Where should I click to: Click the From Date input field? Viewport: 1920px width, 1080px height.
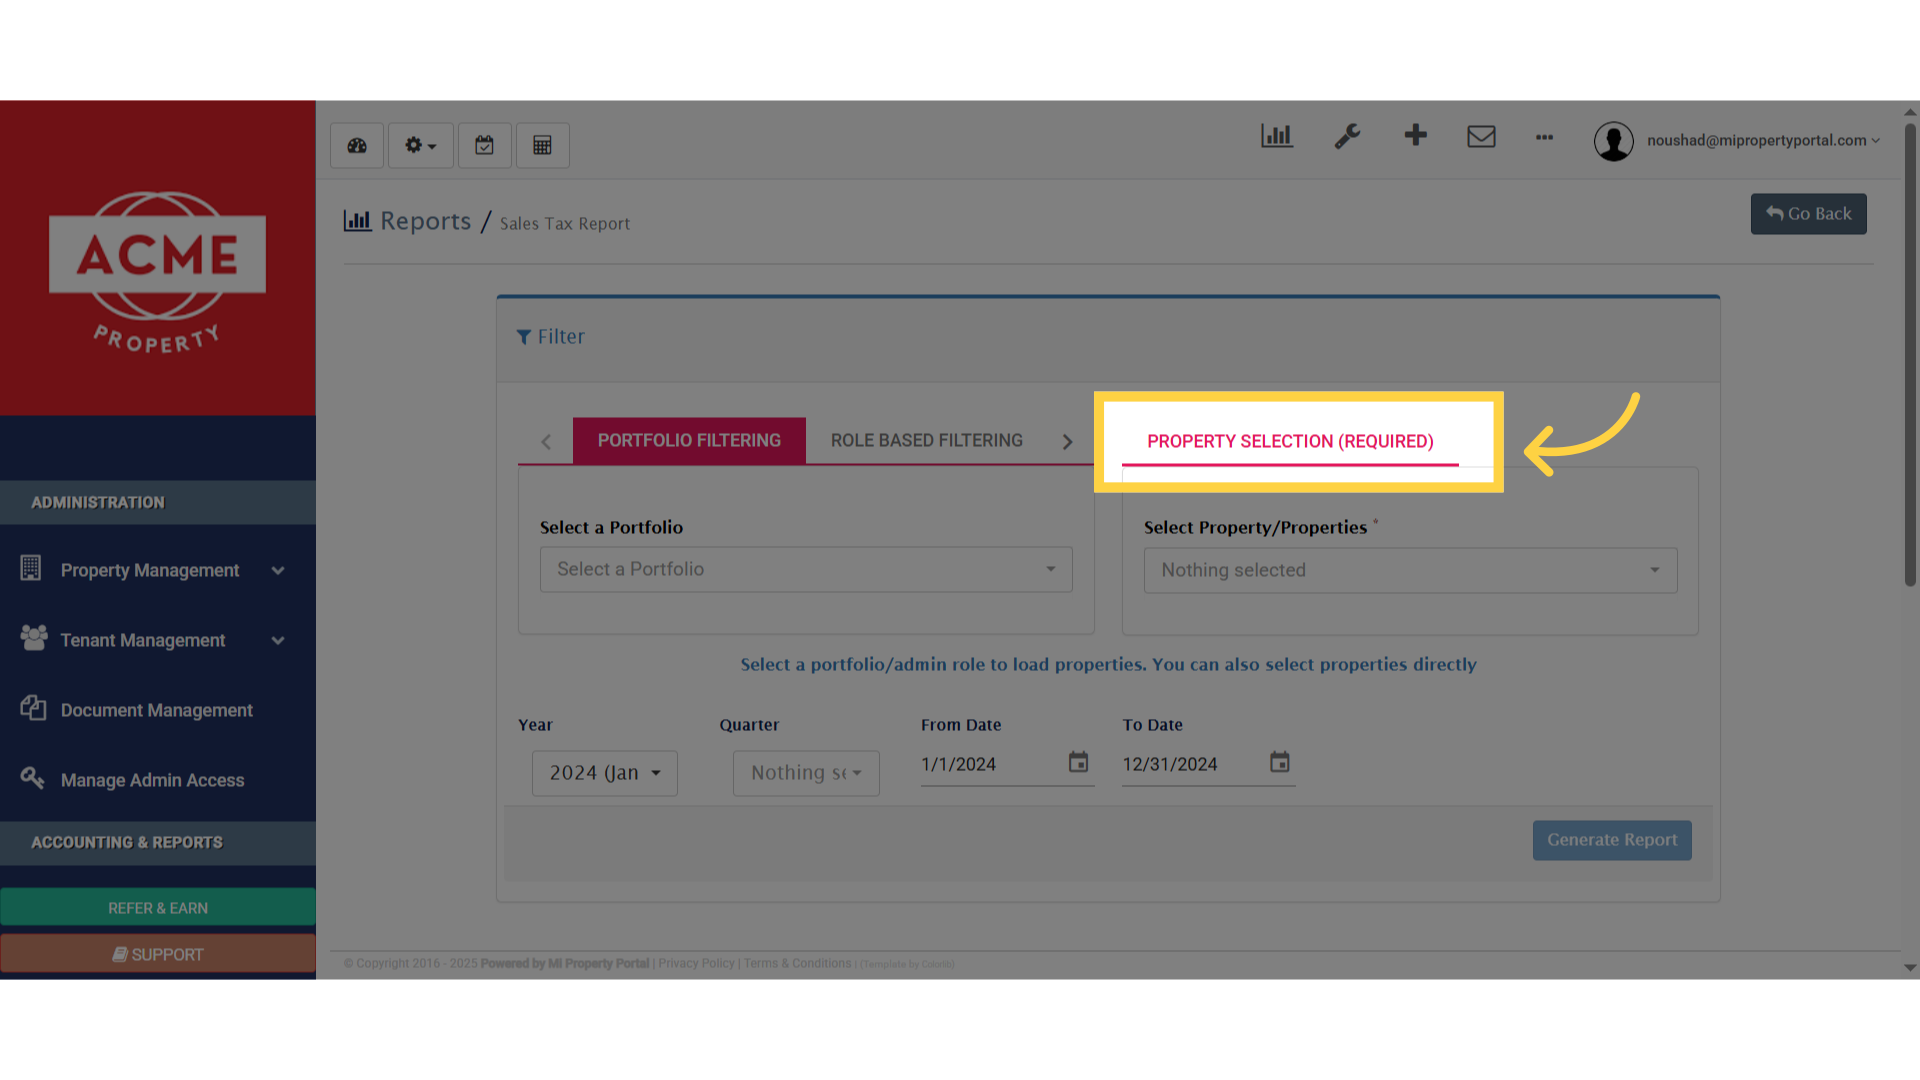click(x=990, y=765)
